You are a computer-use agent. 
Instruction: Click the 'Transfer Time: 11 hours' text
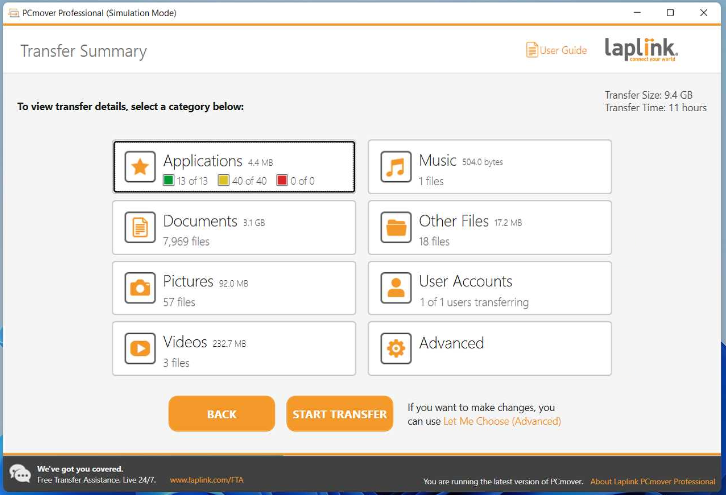[656, 107]
